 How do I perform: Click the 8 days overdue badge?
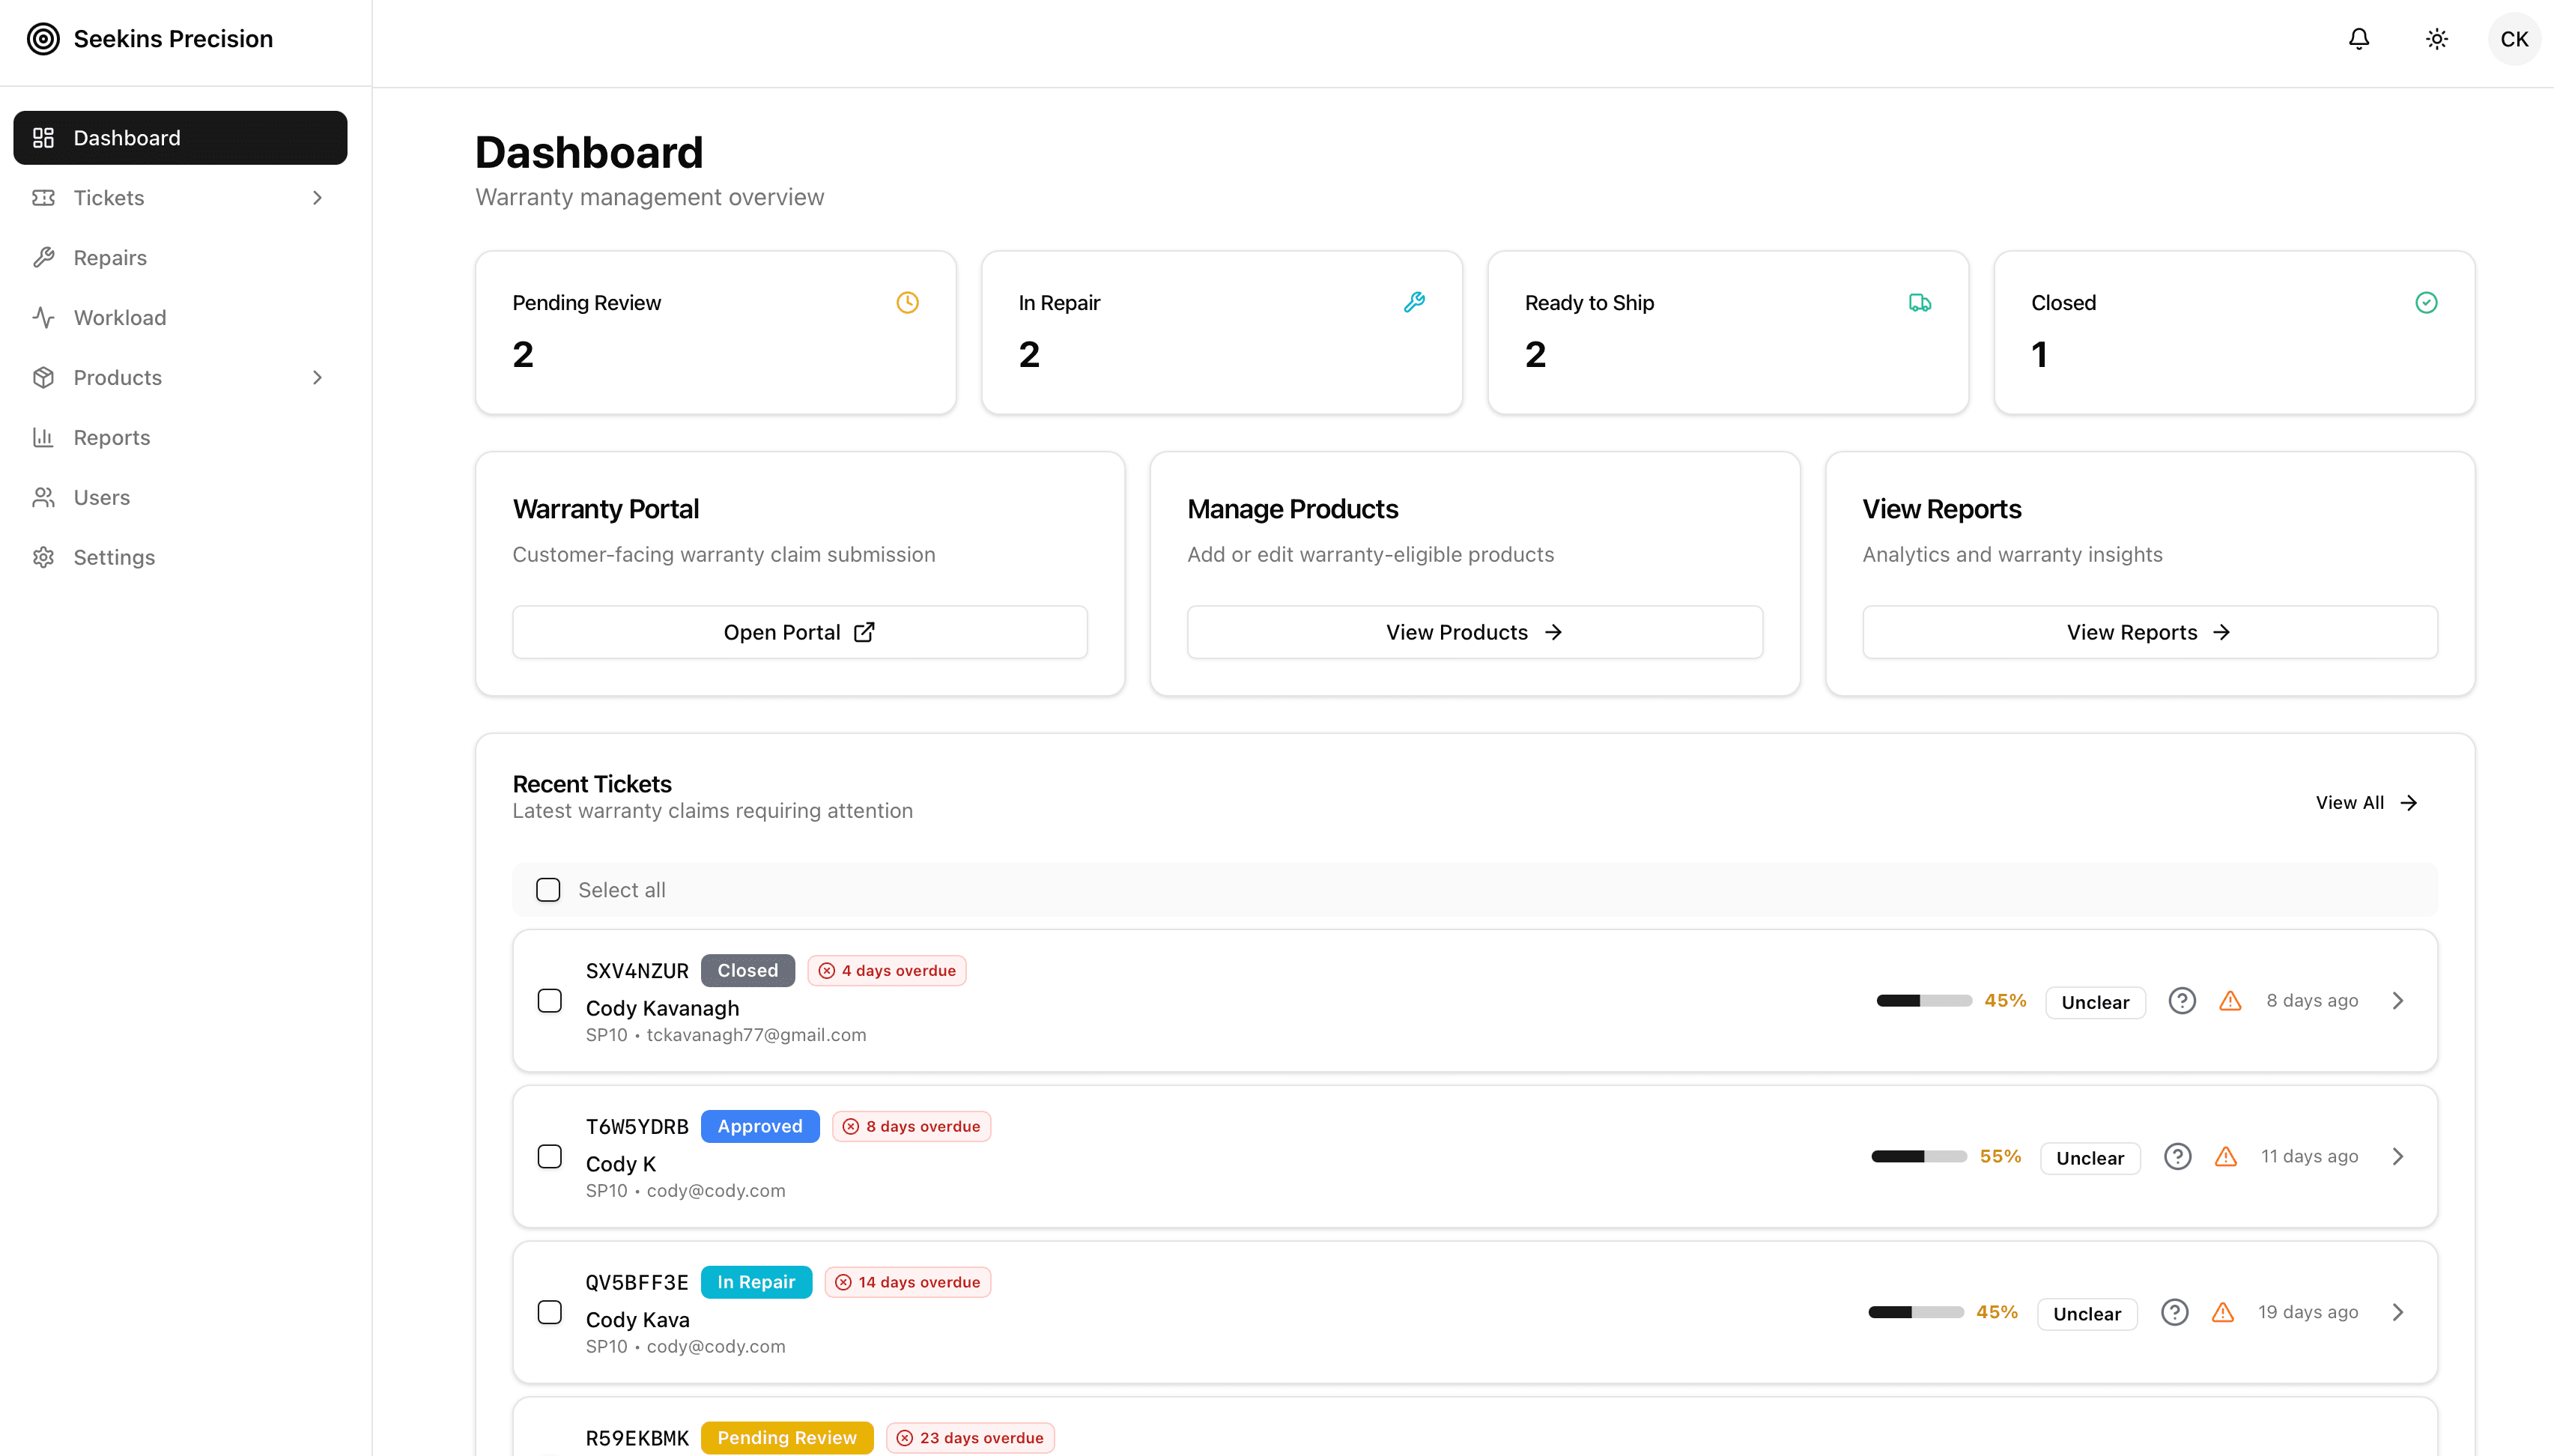[x=911, y=1126]
